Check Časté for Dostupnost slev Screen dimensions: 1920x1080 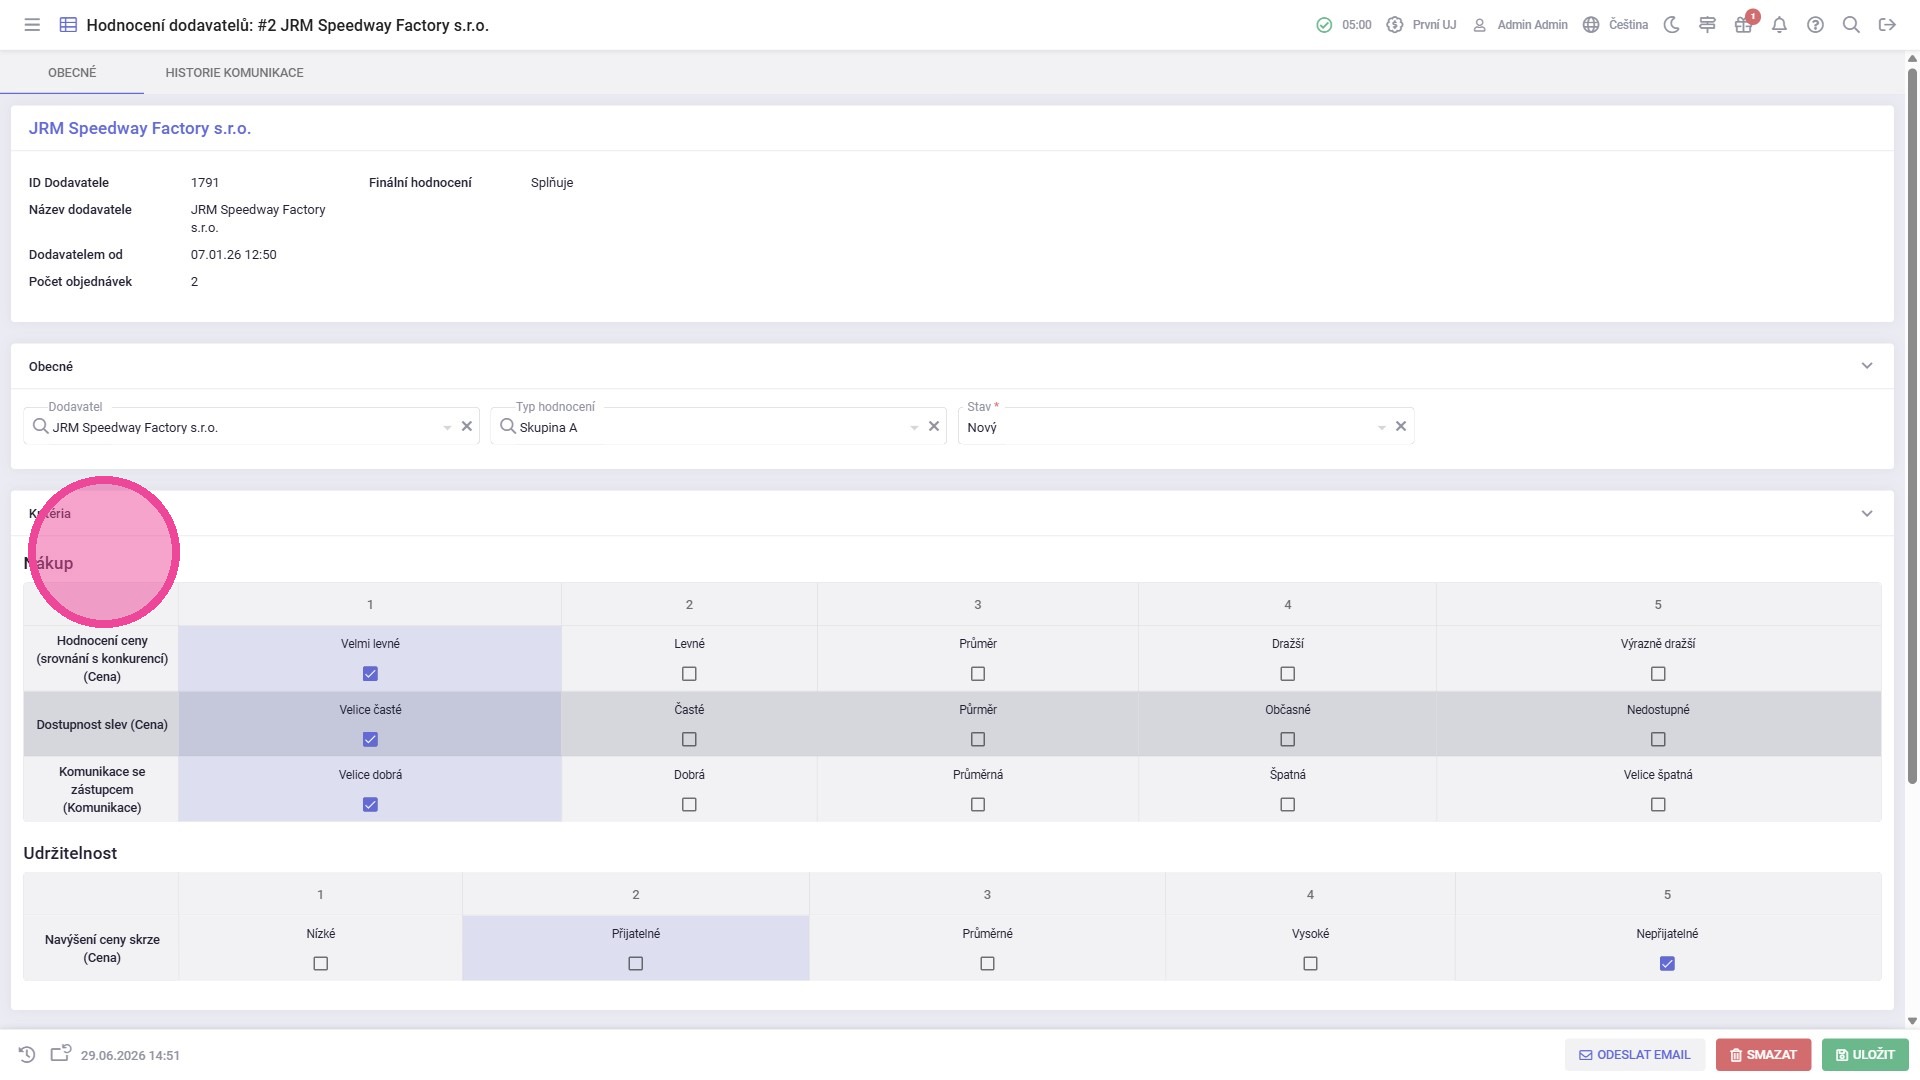pyautogui.click(x=689, y=740)
